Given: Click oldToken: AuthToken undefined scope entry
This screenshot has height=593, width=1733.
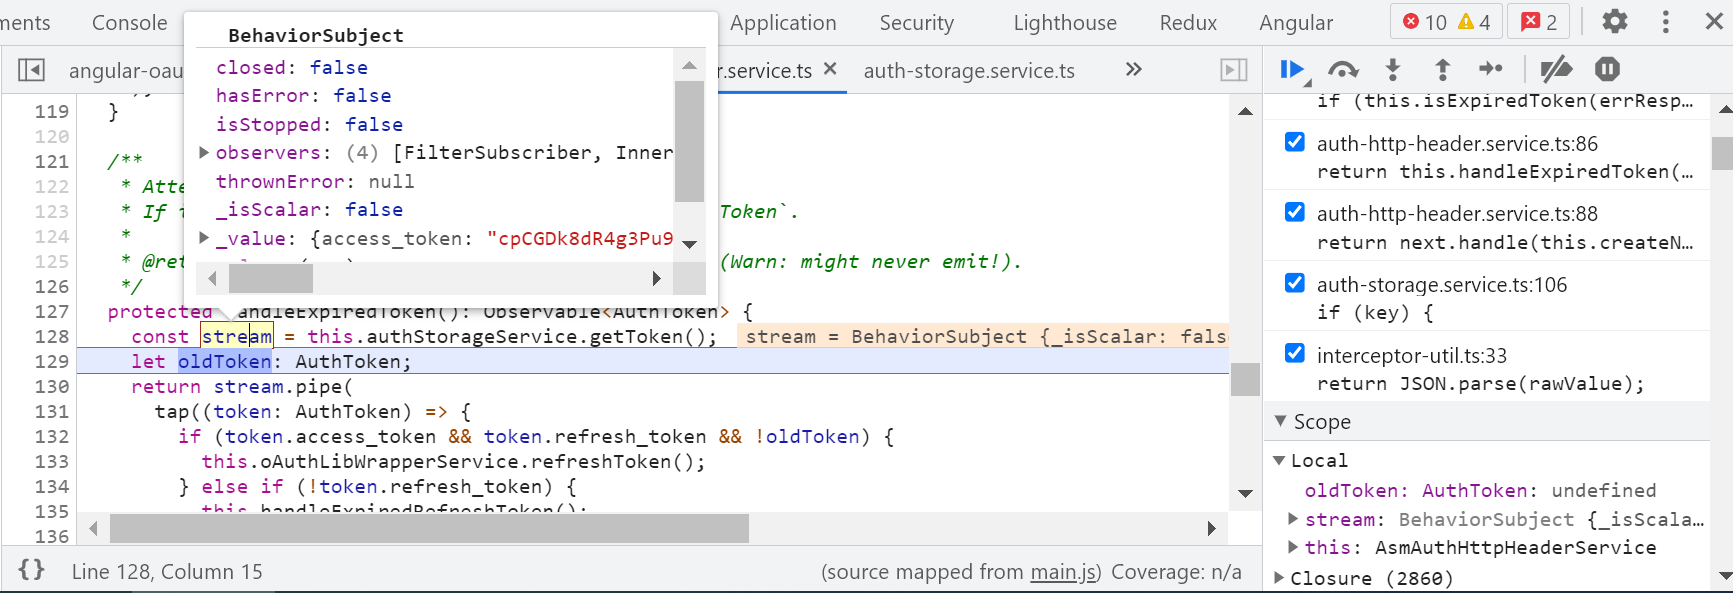Looking at the screenshot, I should [1480, 490].
